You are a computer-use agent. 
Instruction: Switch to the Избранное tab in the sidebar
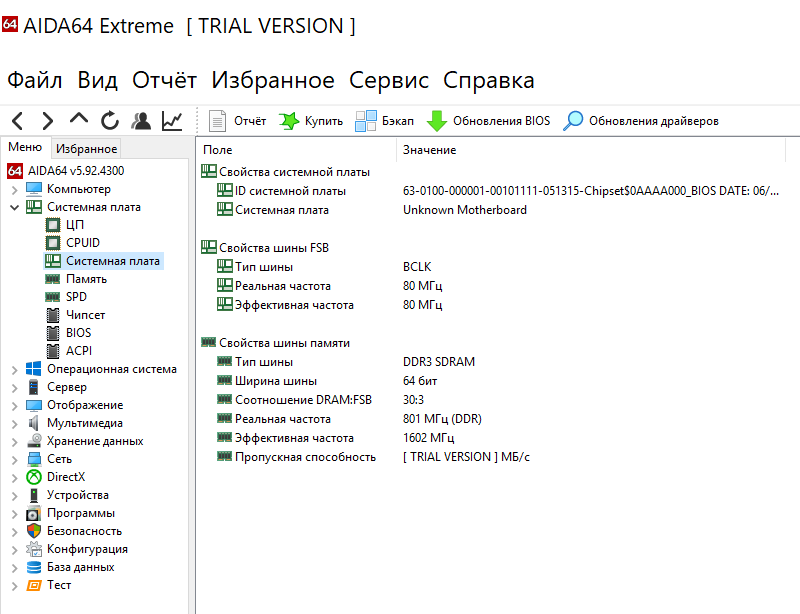pyautogui.click(x=86, y=149)
